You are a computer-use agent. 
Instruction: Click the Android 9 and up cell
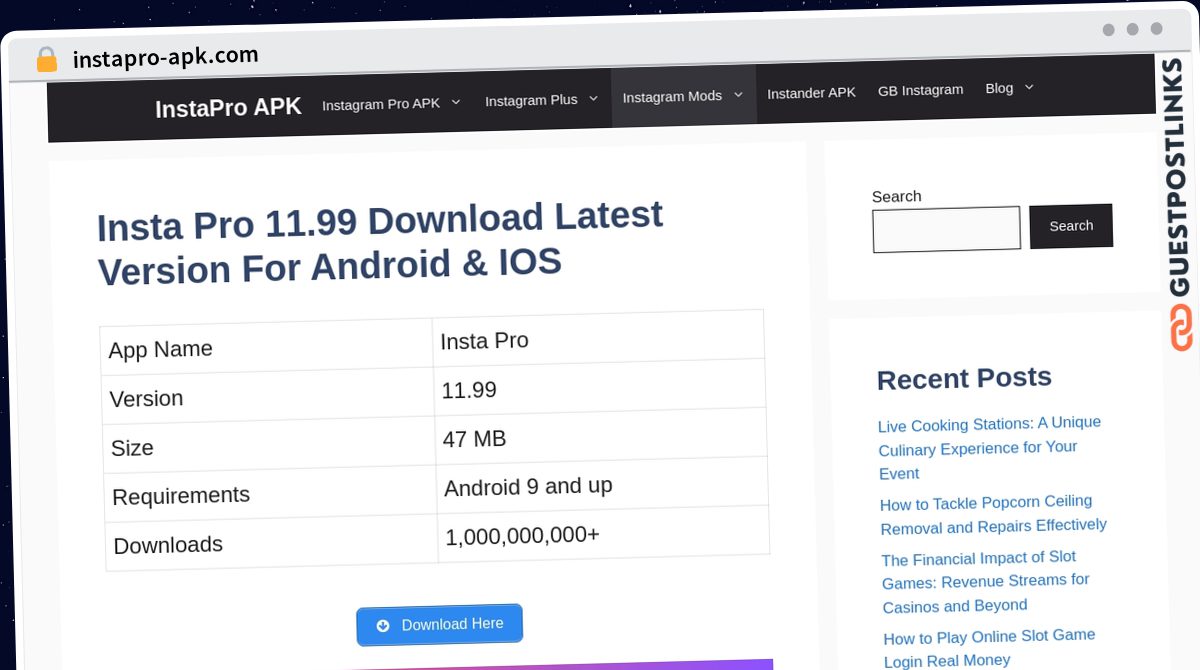click(602, 485)
